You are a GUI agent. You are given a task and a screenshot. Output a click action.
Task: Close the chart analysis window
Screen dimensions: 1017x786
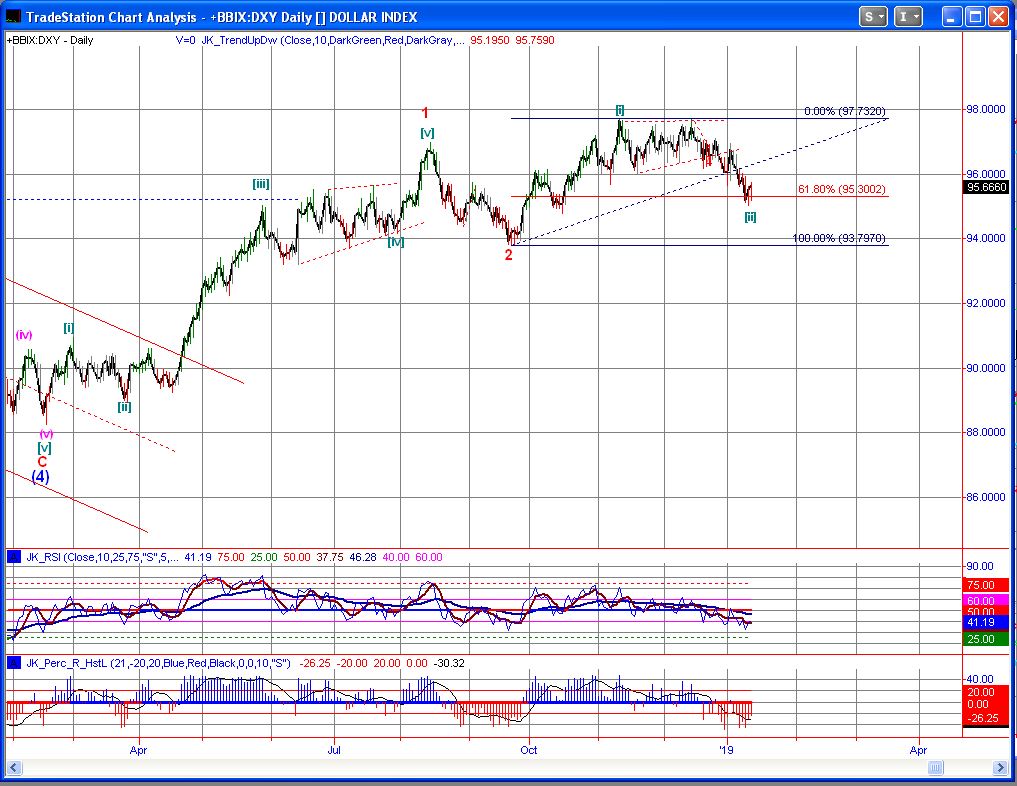click(998, 17)
